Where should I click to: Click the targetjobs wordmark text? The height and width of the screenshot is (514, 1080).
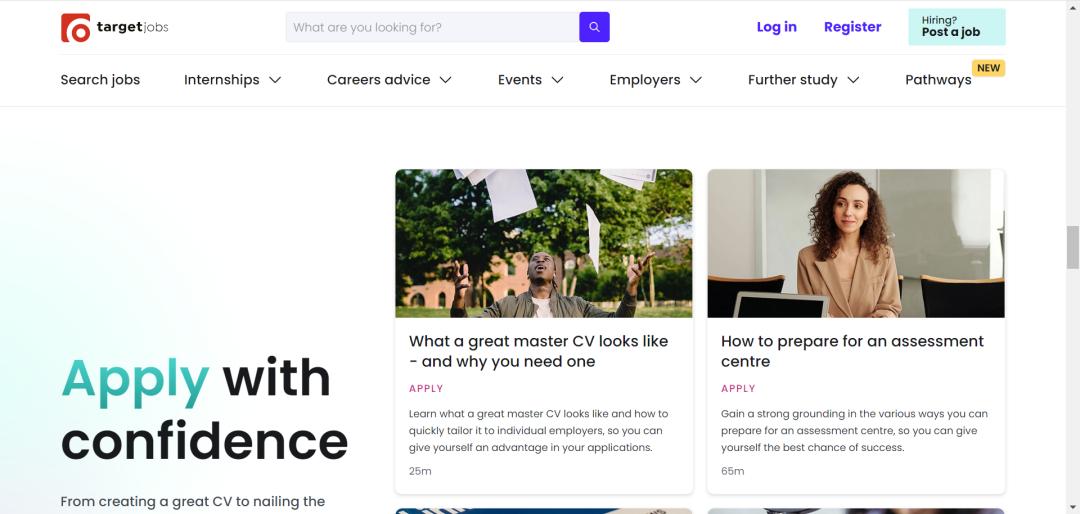pos(132,28)
